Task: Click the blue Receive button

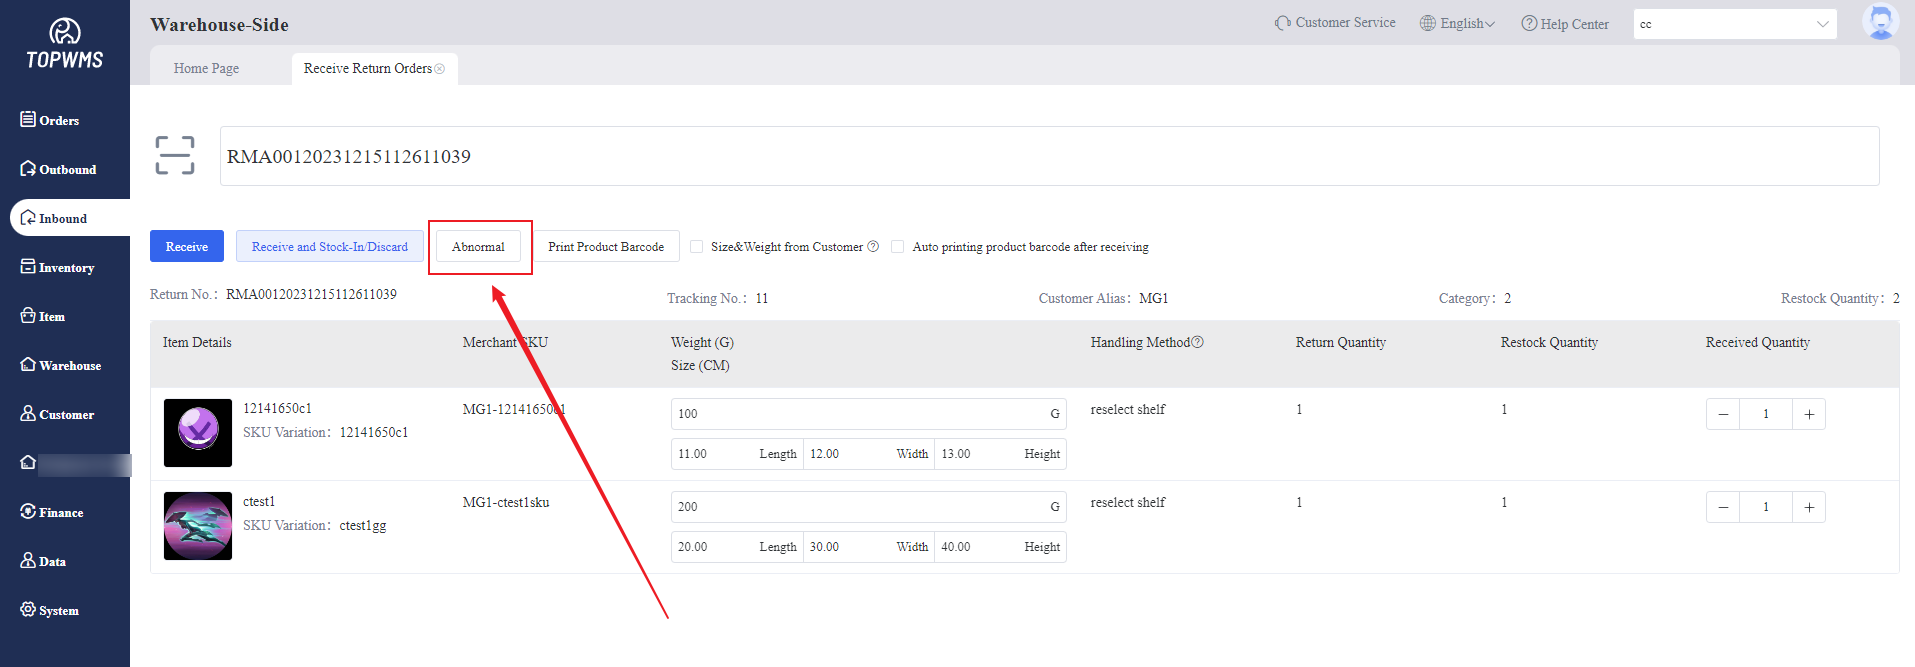Action: tap(187, 247)
